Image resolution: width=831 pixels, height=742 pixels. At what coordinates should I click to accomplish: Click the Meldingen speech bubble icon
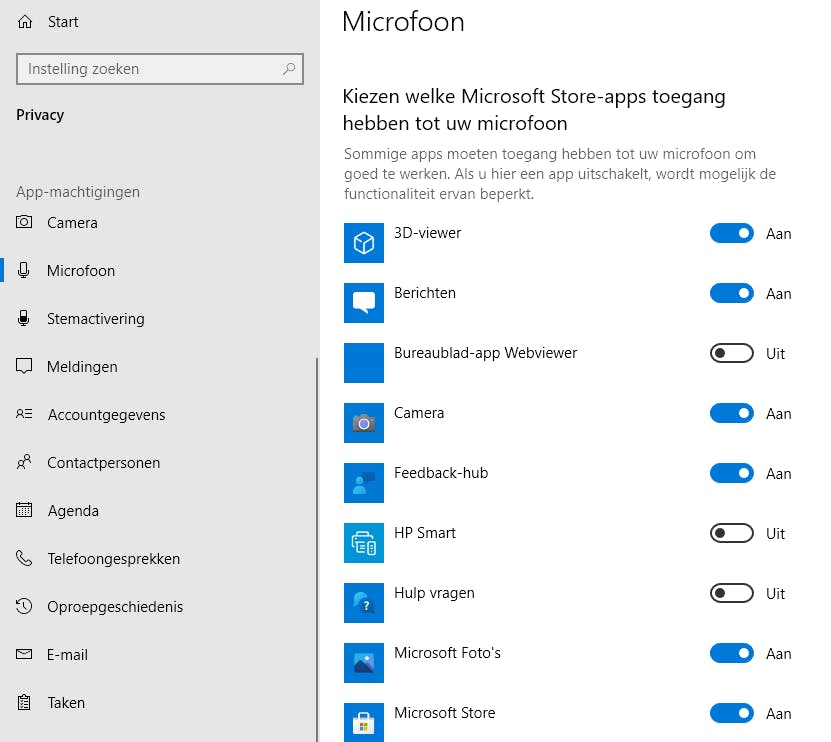click(24, 366)
